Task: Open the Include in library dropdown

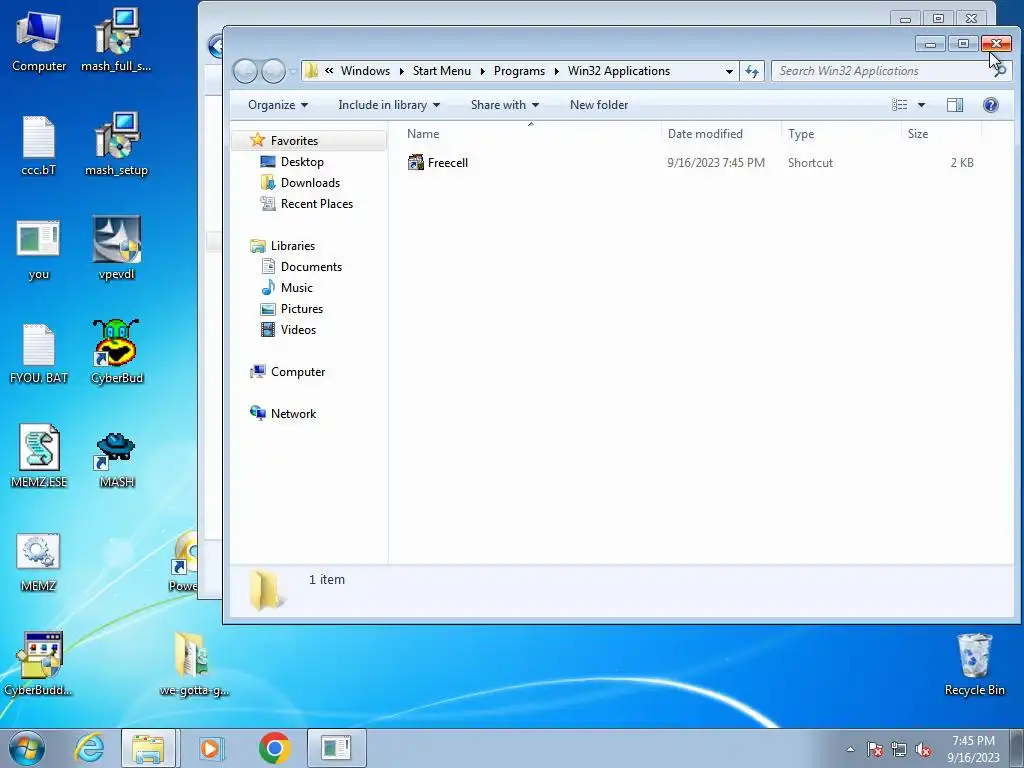Action: point(389,105)
